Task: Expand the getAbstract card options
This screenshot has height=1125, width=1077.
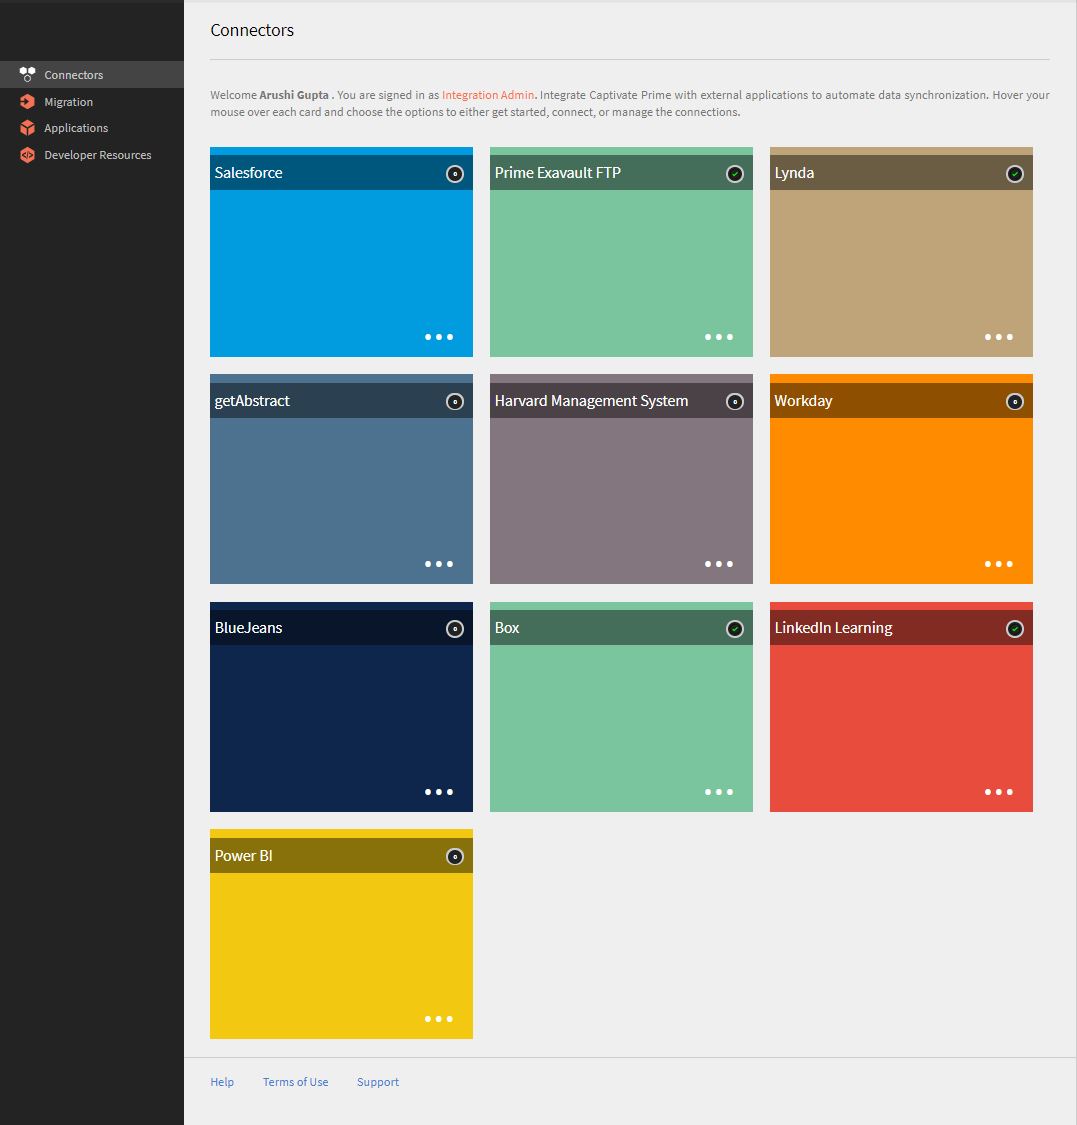Action: pos(439,564)
